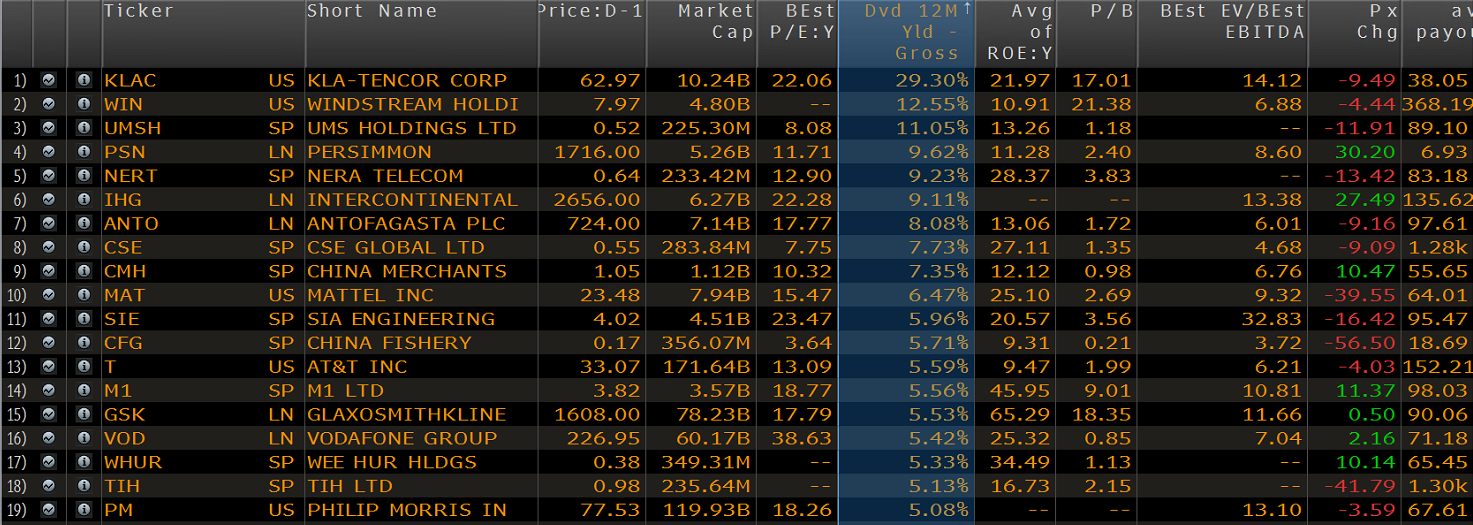Select the ANTOFAGASTA PLC short name
1473x525 pixels.
(407, 223)
